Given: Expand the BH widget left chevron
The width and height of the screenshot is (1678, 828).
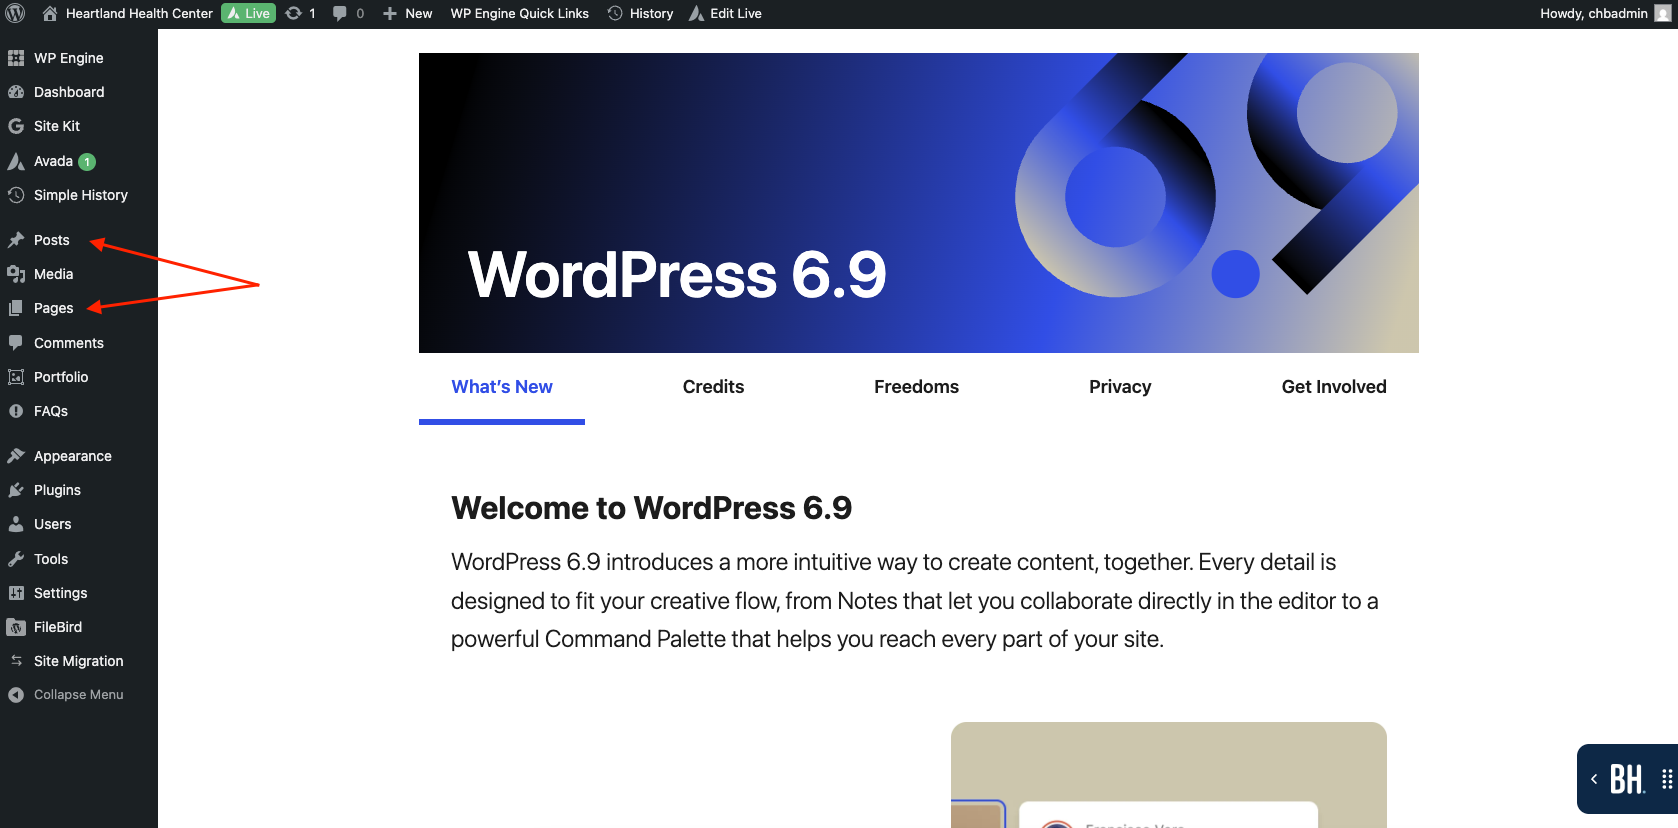Looking at the screenshot, I should point(1593,779).
